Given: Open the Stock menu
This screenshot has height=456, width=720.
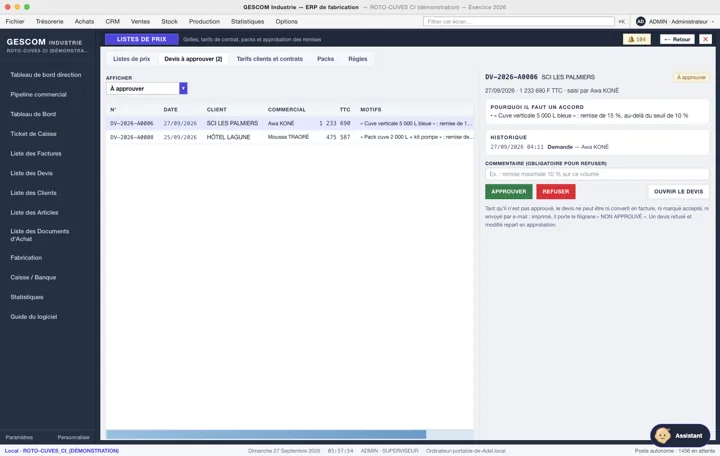Looking at the screenshot, I should pos(169,22).
